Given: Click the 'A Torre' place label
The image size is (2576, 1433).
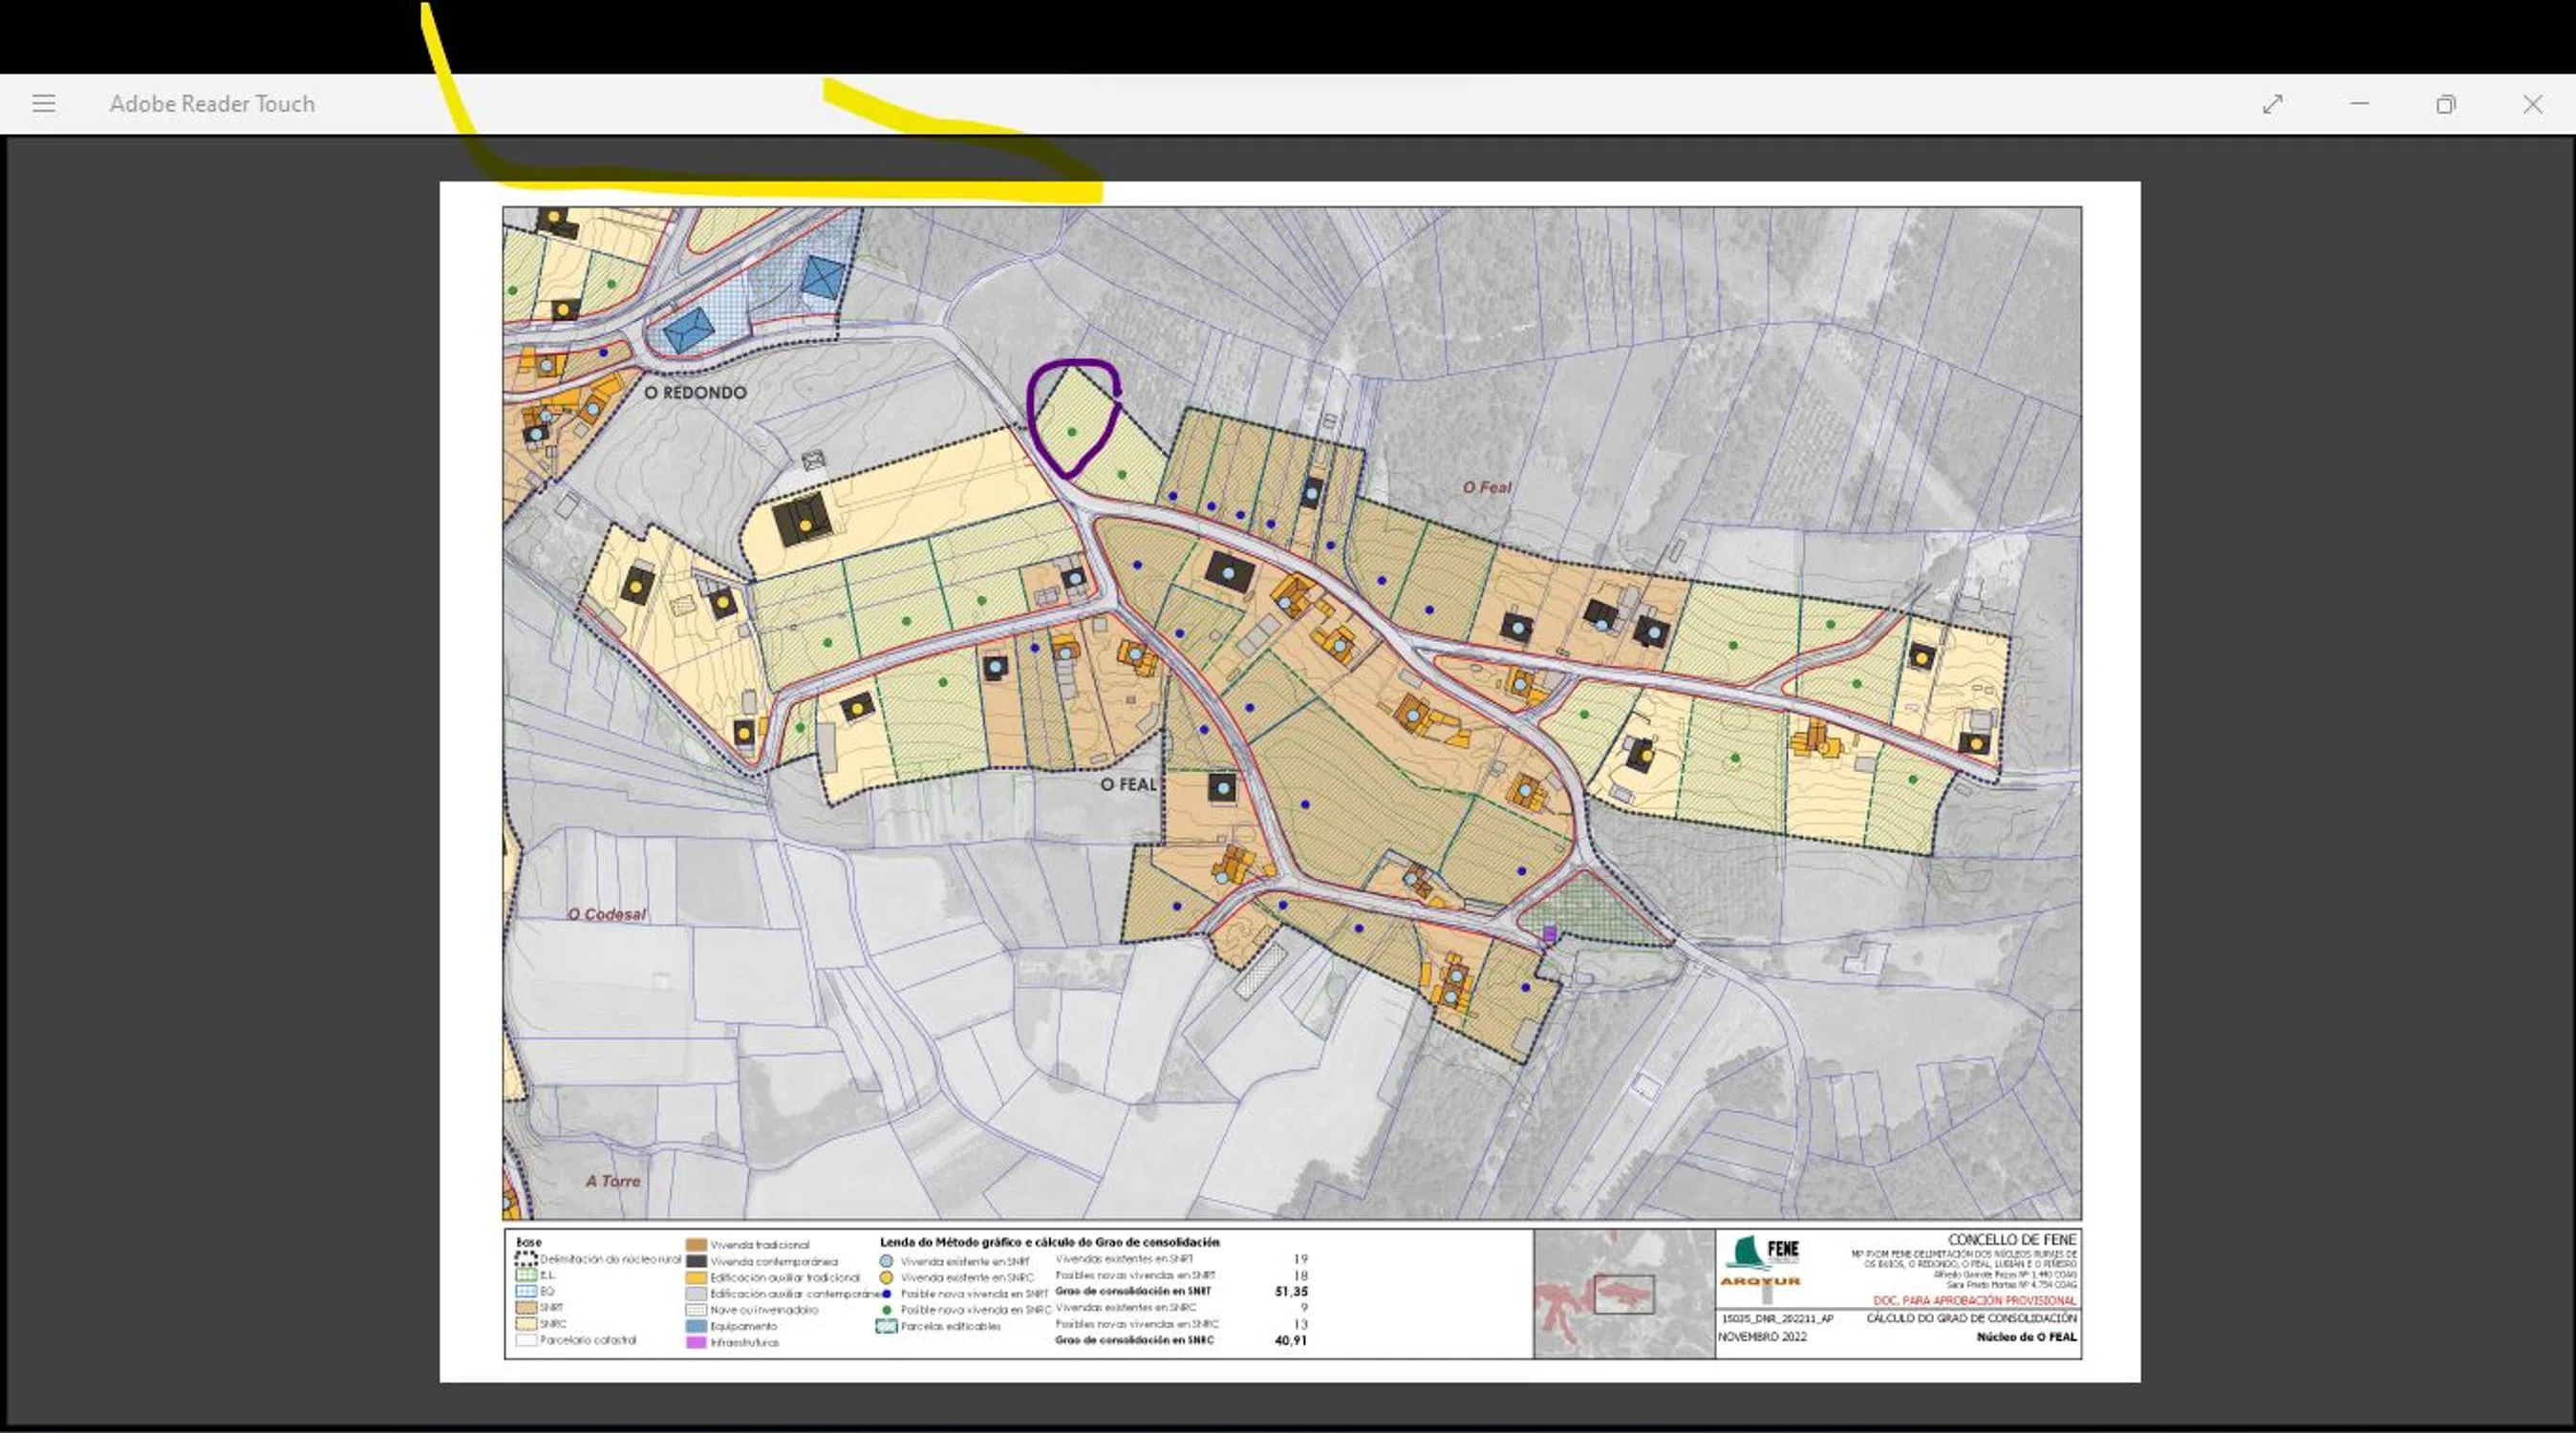Looking at the screenshot, I should (x=612, y=1181).
